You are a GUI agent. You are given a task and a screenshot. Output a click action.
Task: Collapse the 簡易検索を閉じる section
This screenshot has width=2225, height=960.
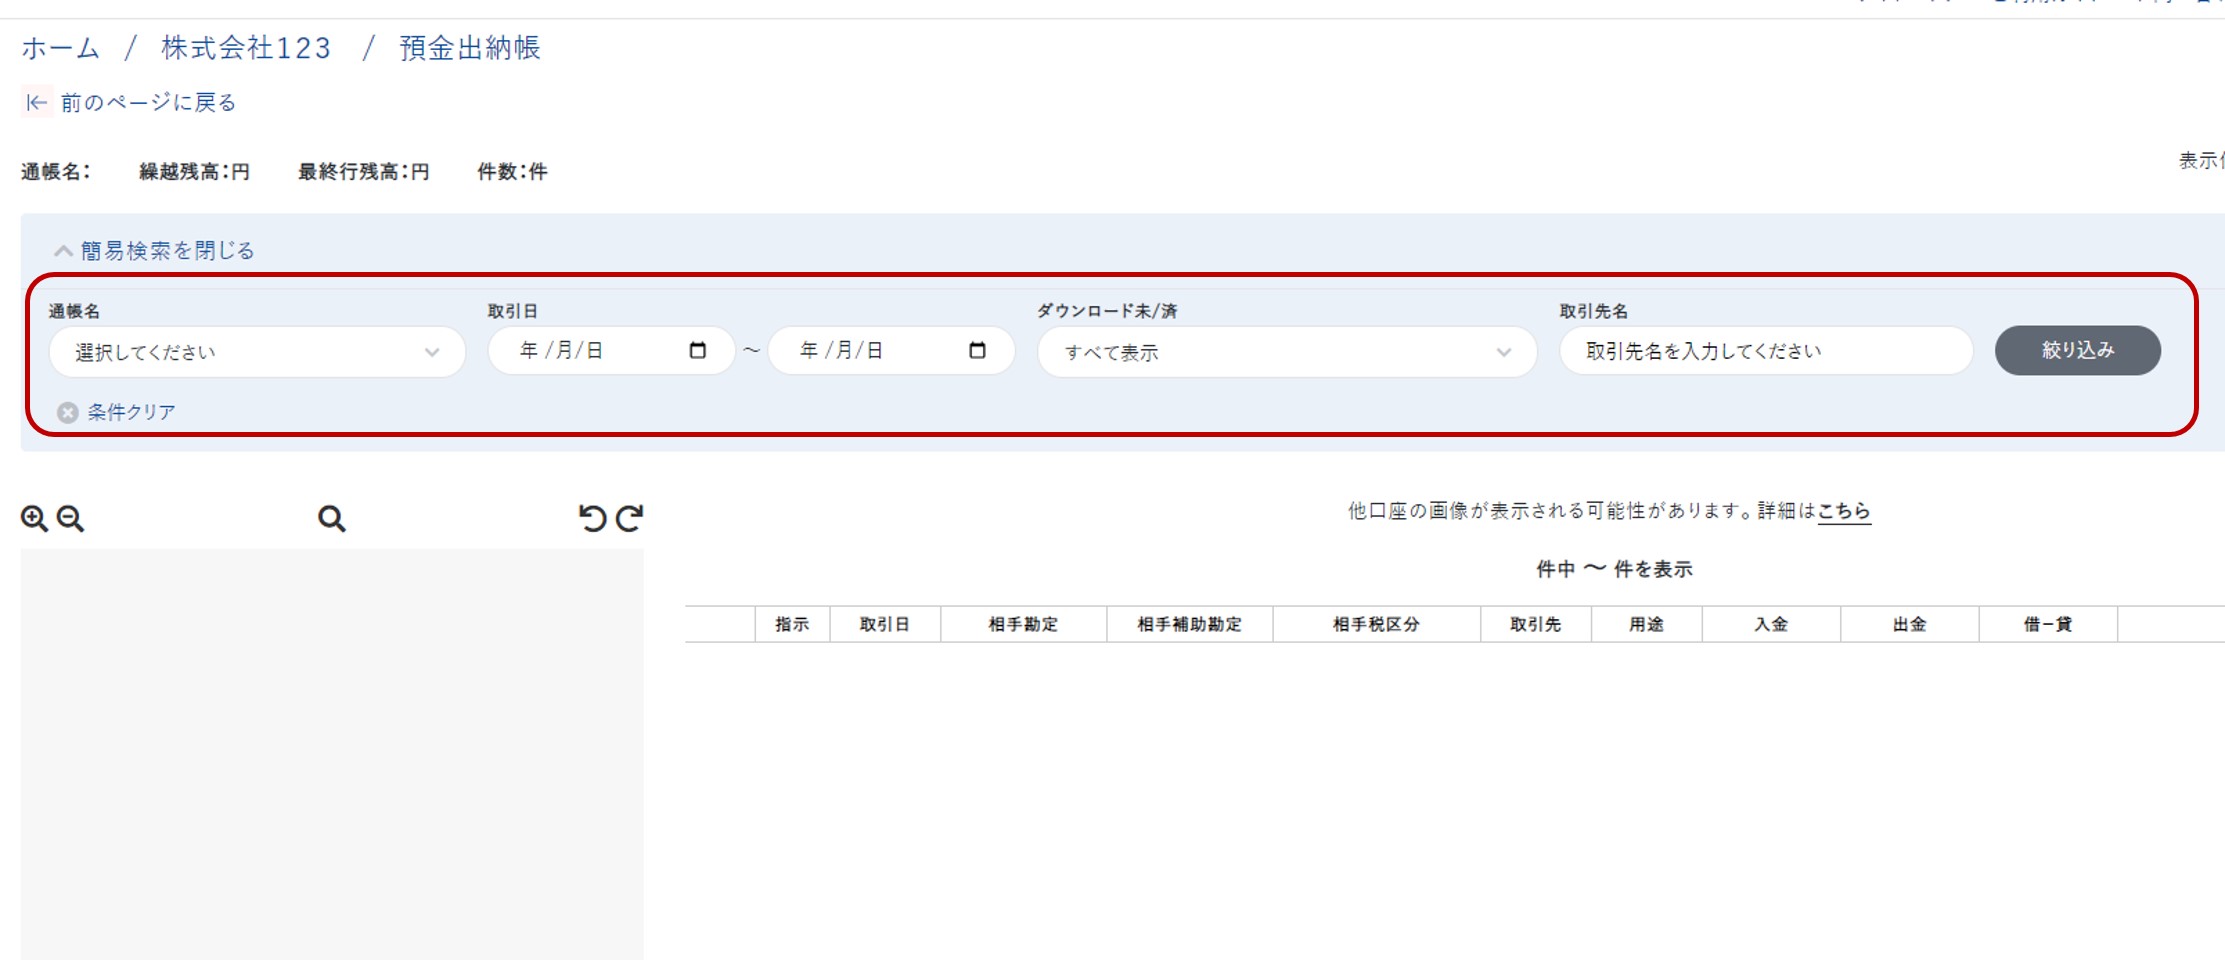click(155, 250)
